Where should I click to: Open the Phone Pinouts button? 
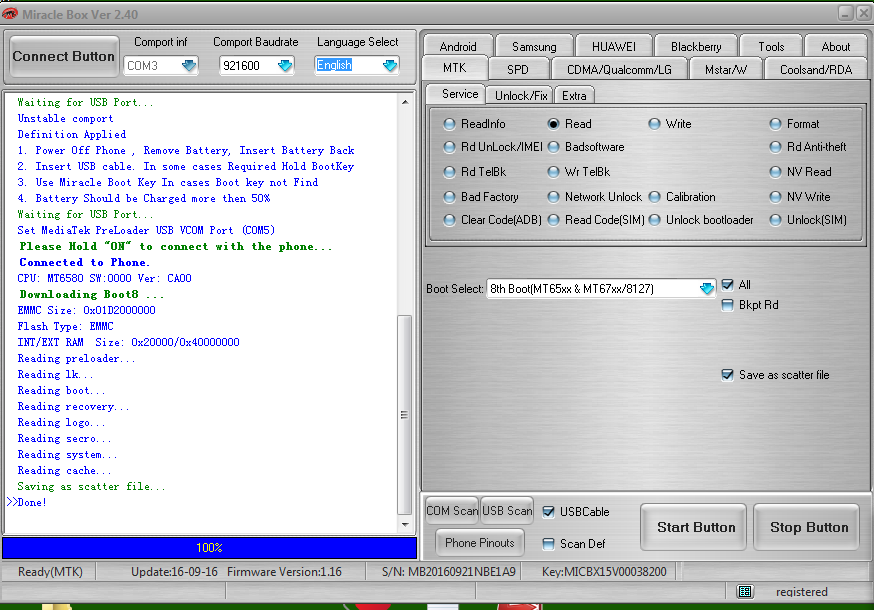pos(479,543)
